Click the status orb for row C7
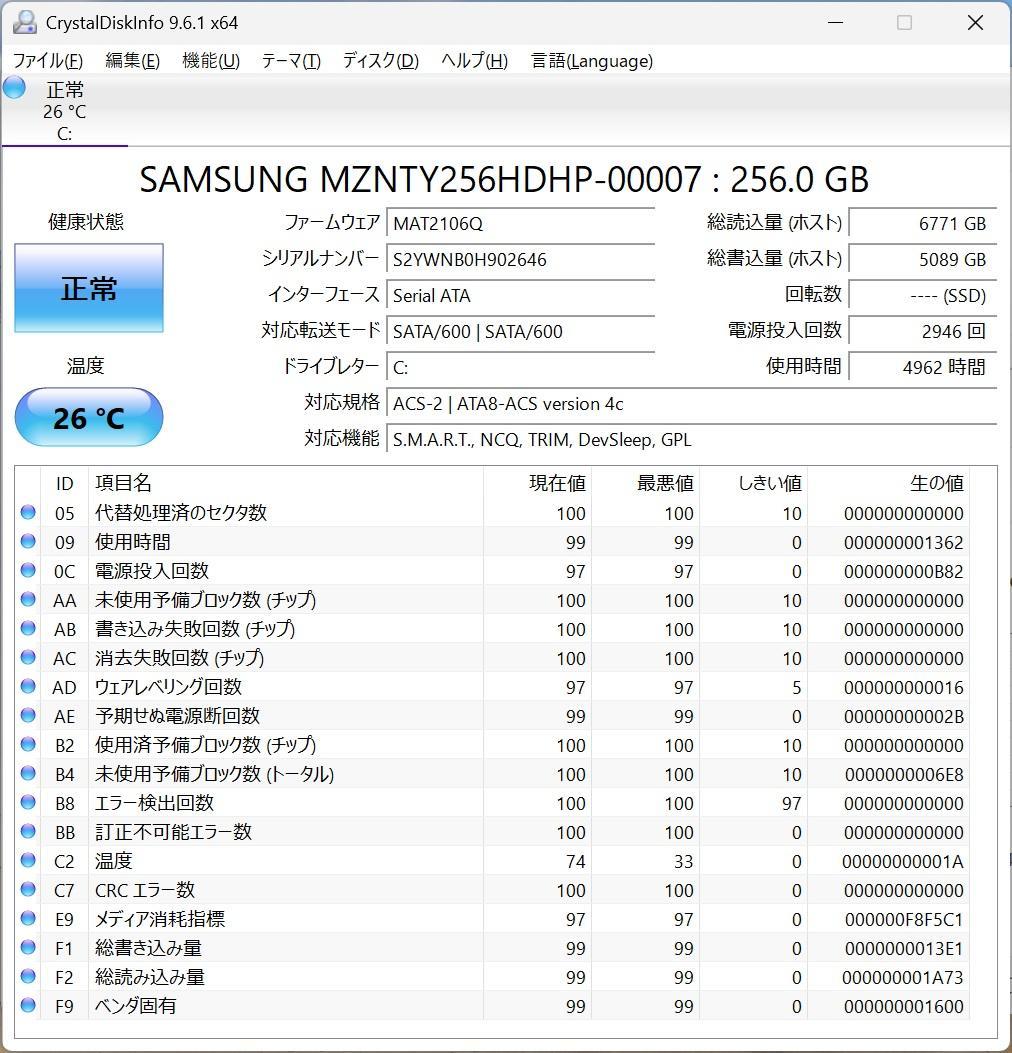The height and width of the screenshot is (1053, 1012). [x=28, y=889]
